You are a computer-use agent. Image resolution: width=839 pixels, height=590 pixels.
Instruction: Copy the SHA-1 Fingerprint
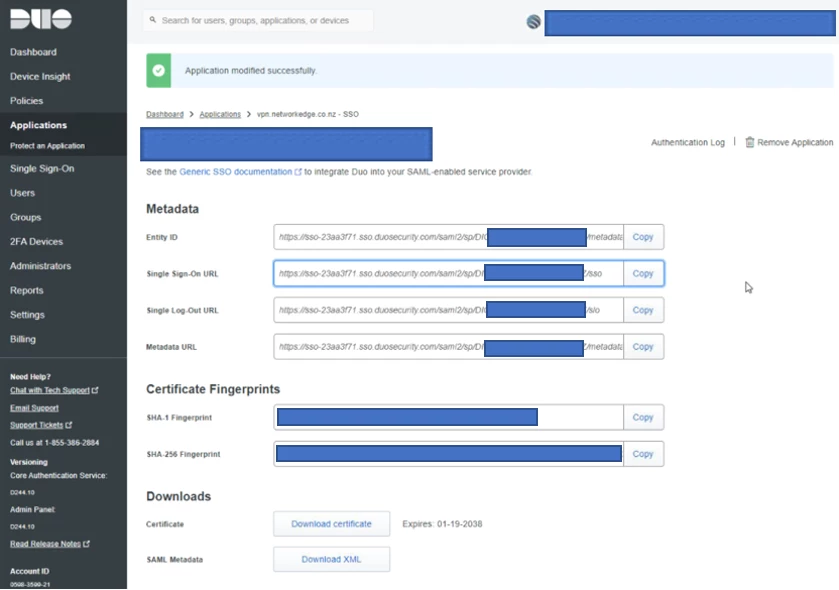point(643,417)
